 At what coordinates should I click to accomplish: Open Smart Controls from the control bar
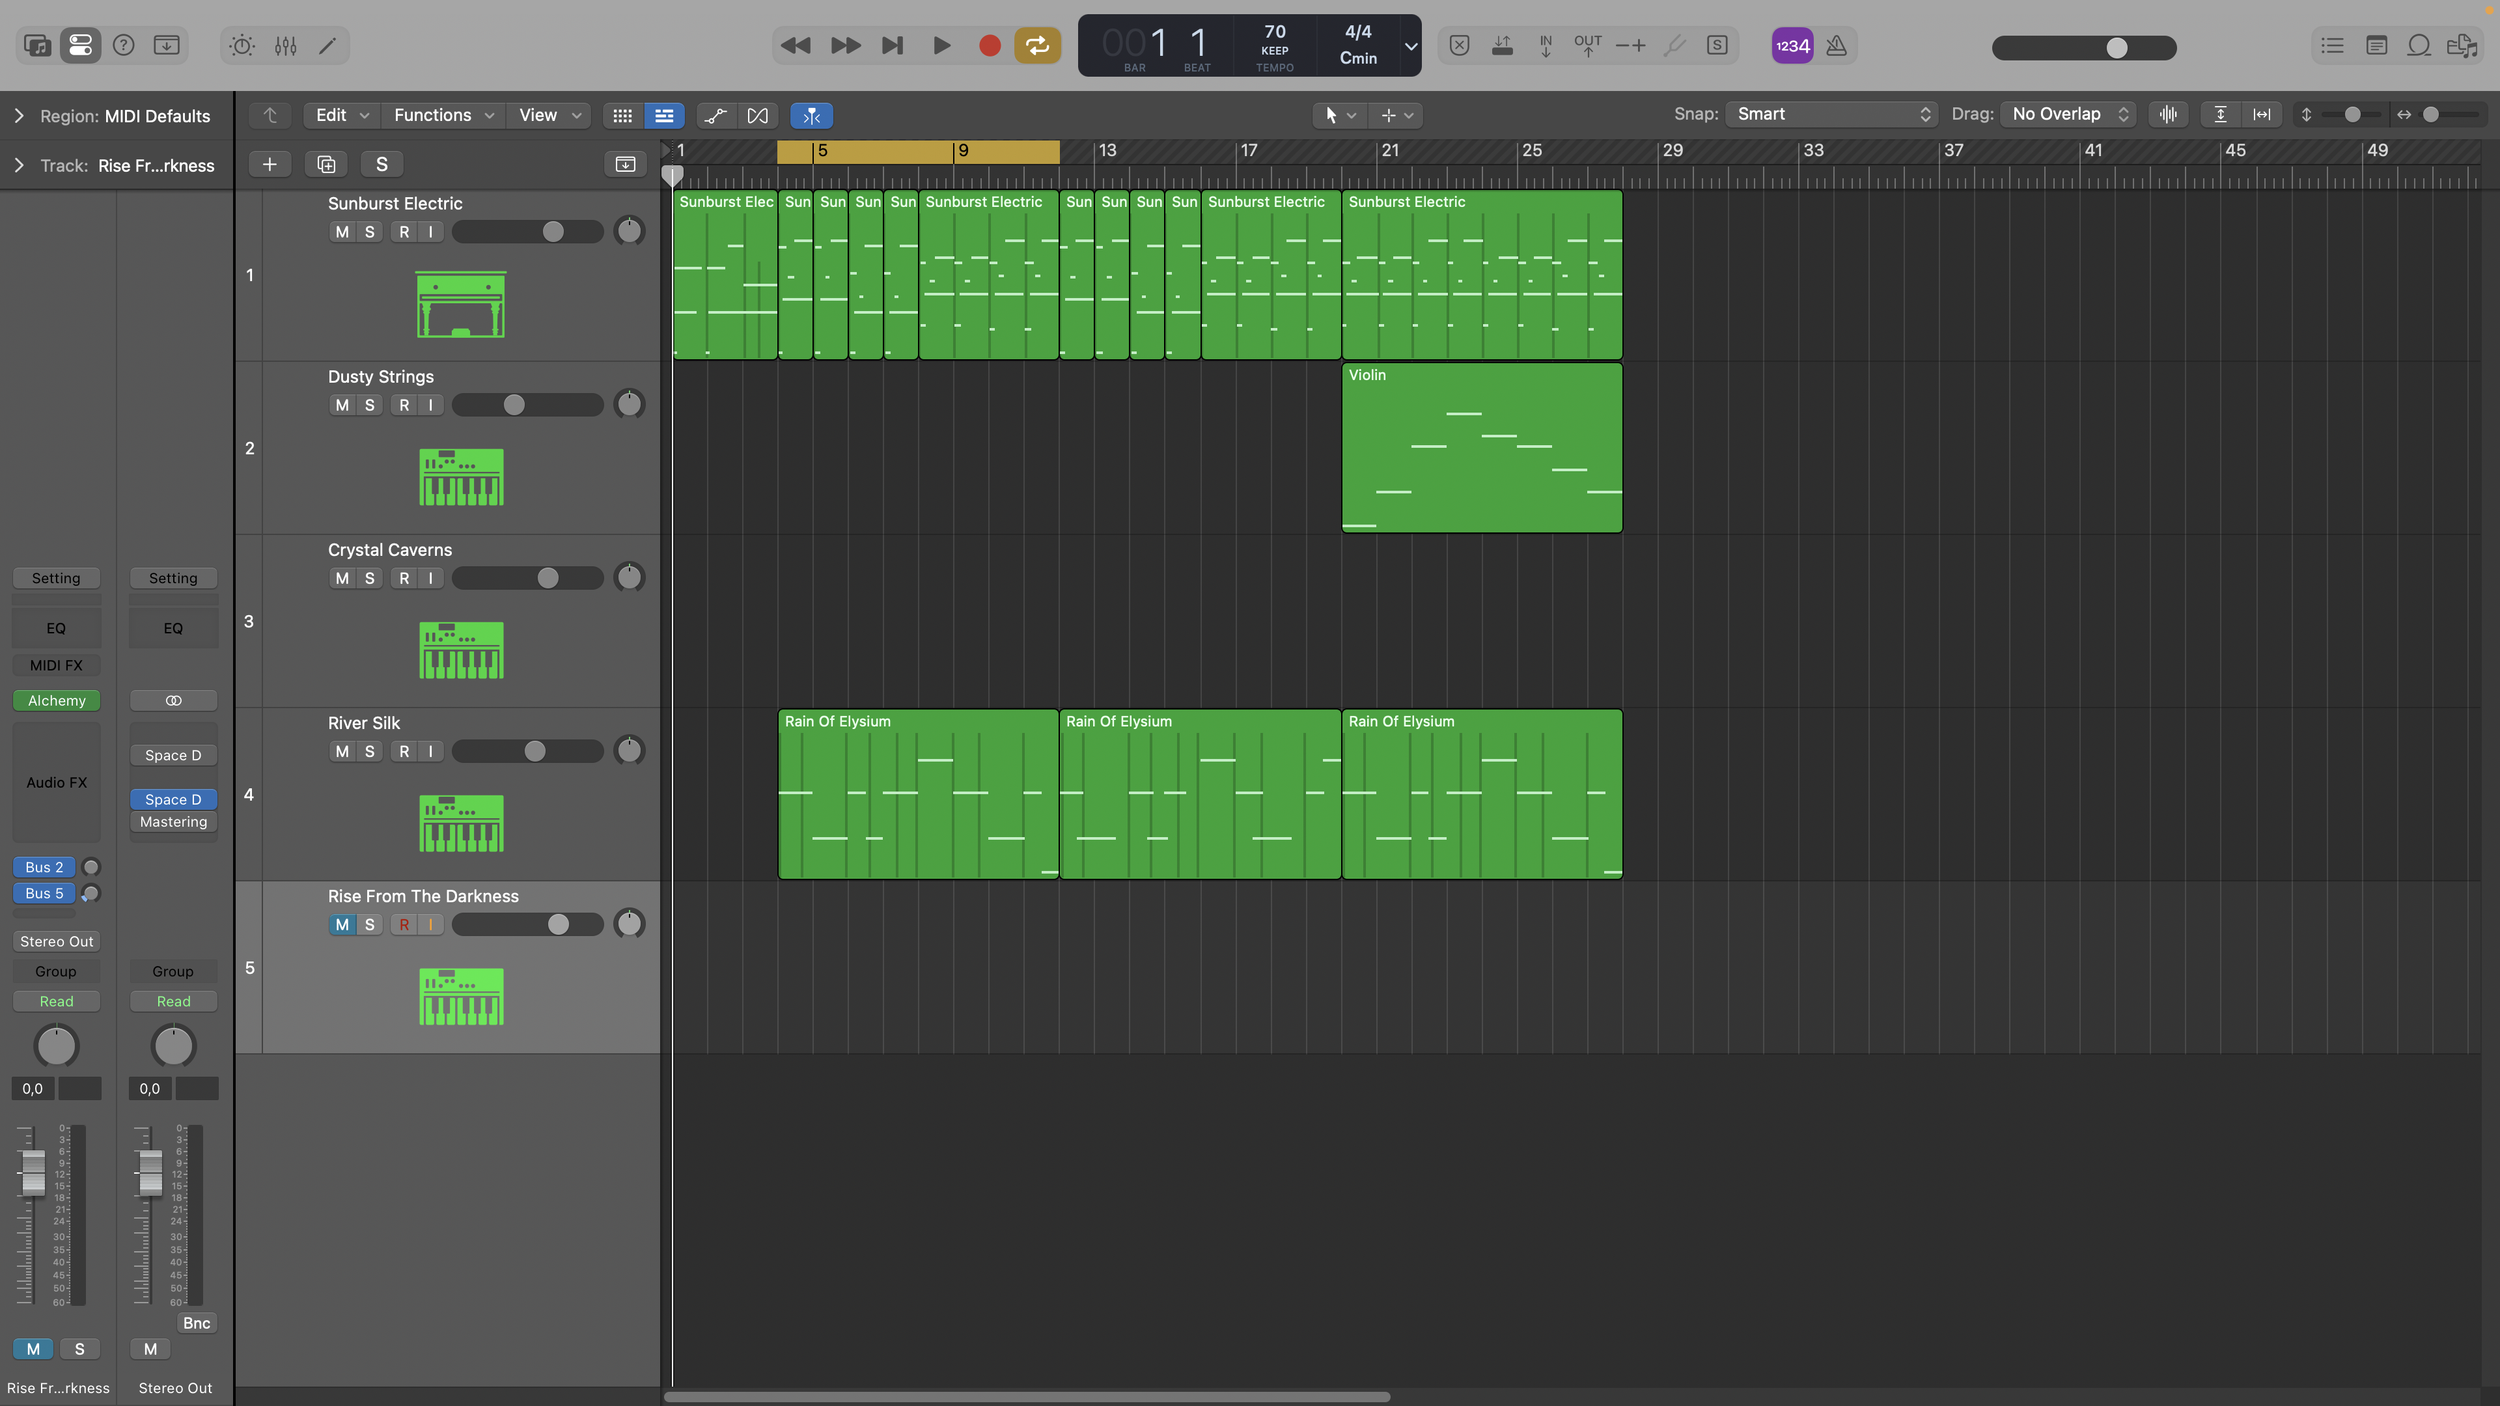coord(242,46)
